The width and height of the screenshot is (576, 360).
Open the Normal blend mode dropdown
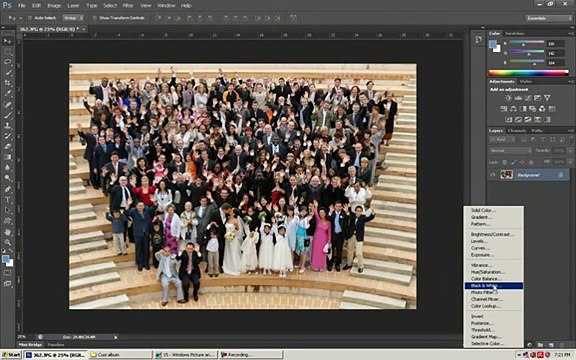510,151
